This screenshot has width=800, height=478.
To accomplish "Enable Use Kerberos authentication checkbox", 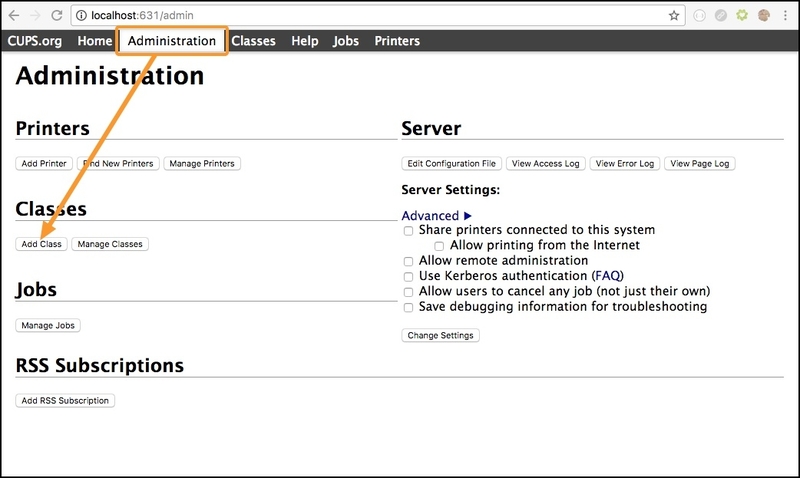I will point(408,276).
